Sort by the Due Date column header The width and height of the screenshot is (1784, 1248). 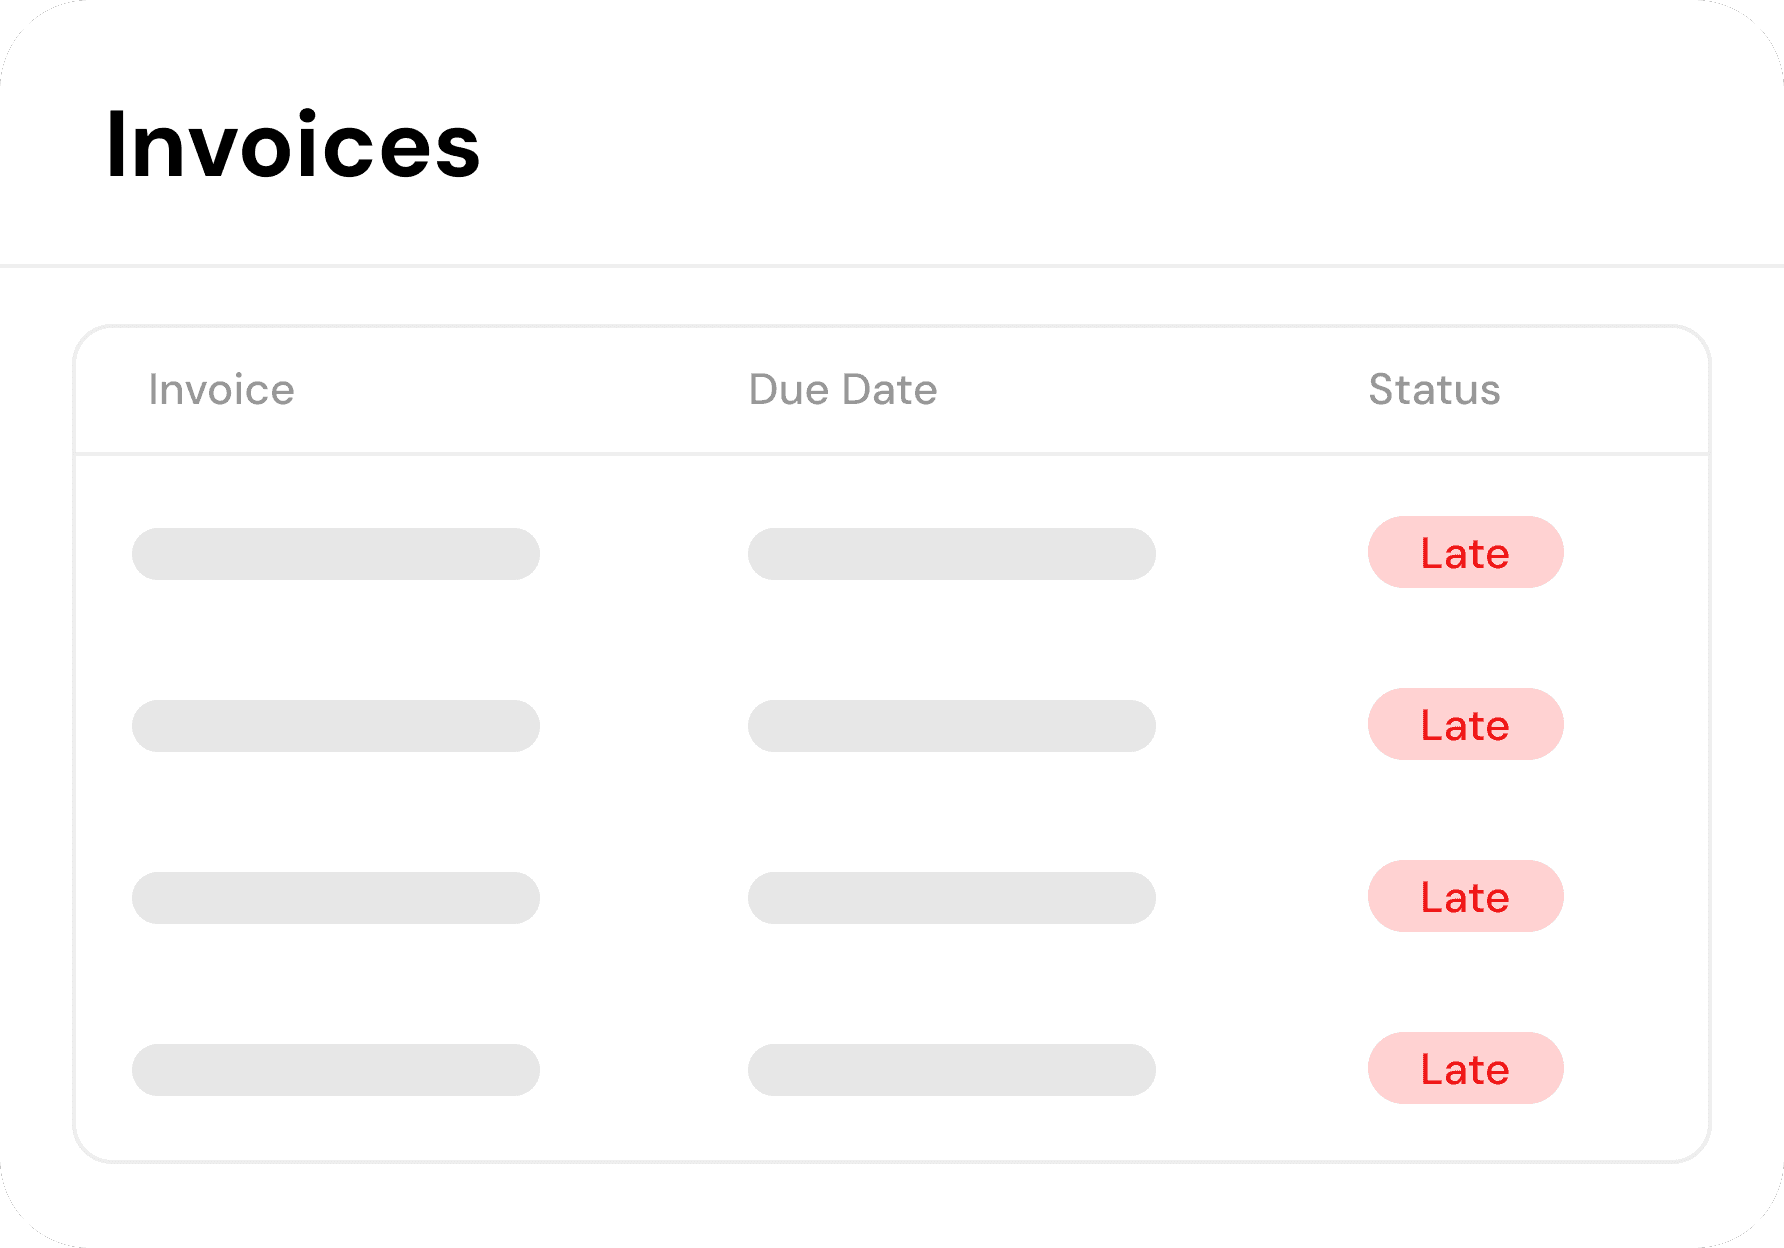pyautogui.click(x=842, y=389)
